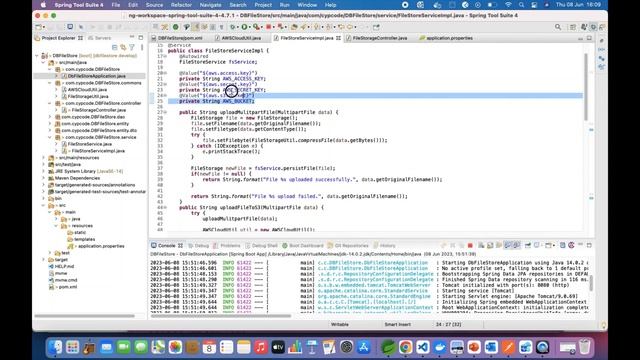Open the Spring Tool Suite icon in the Dock

pos(388,347)
